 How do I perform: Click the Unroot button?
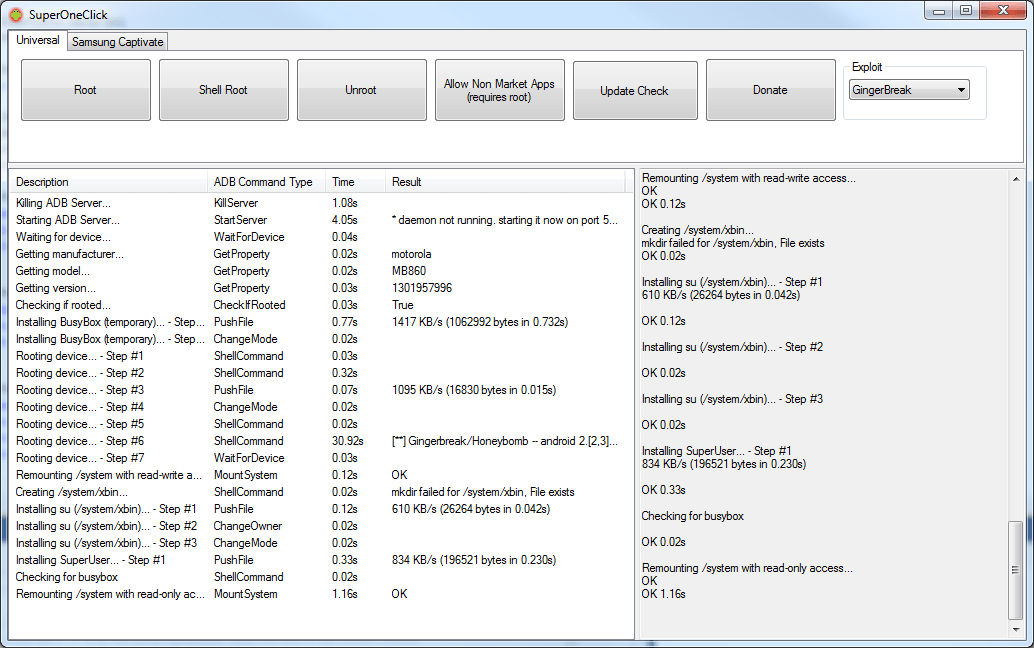(361, 90)
